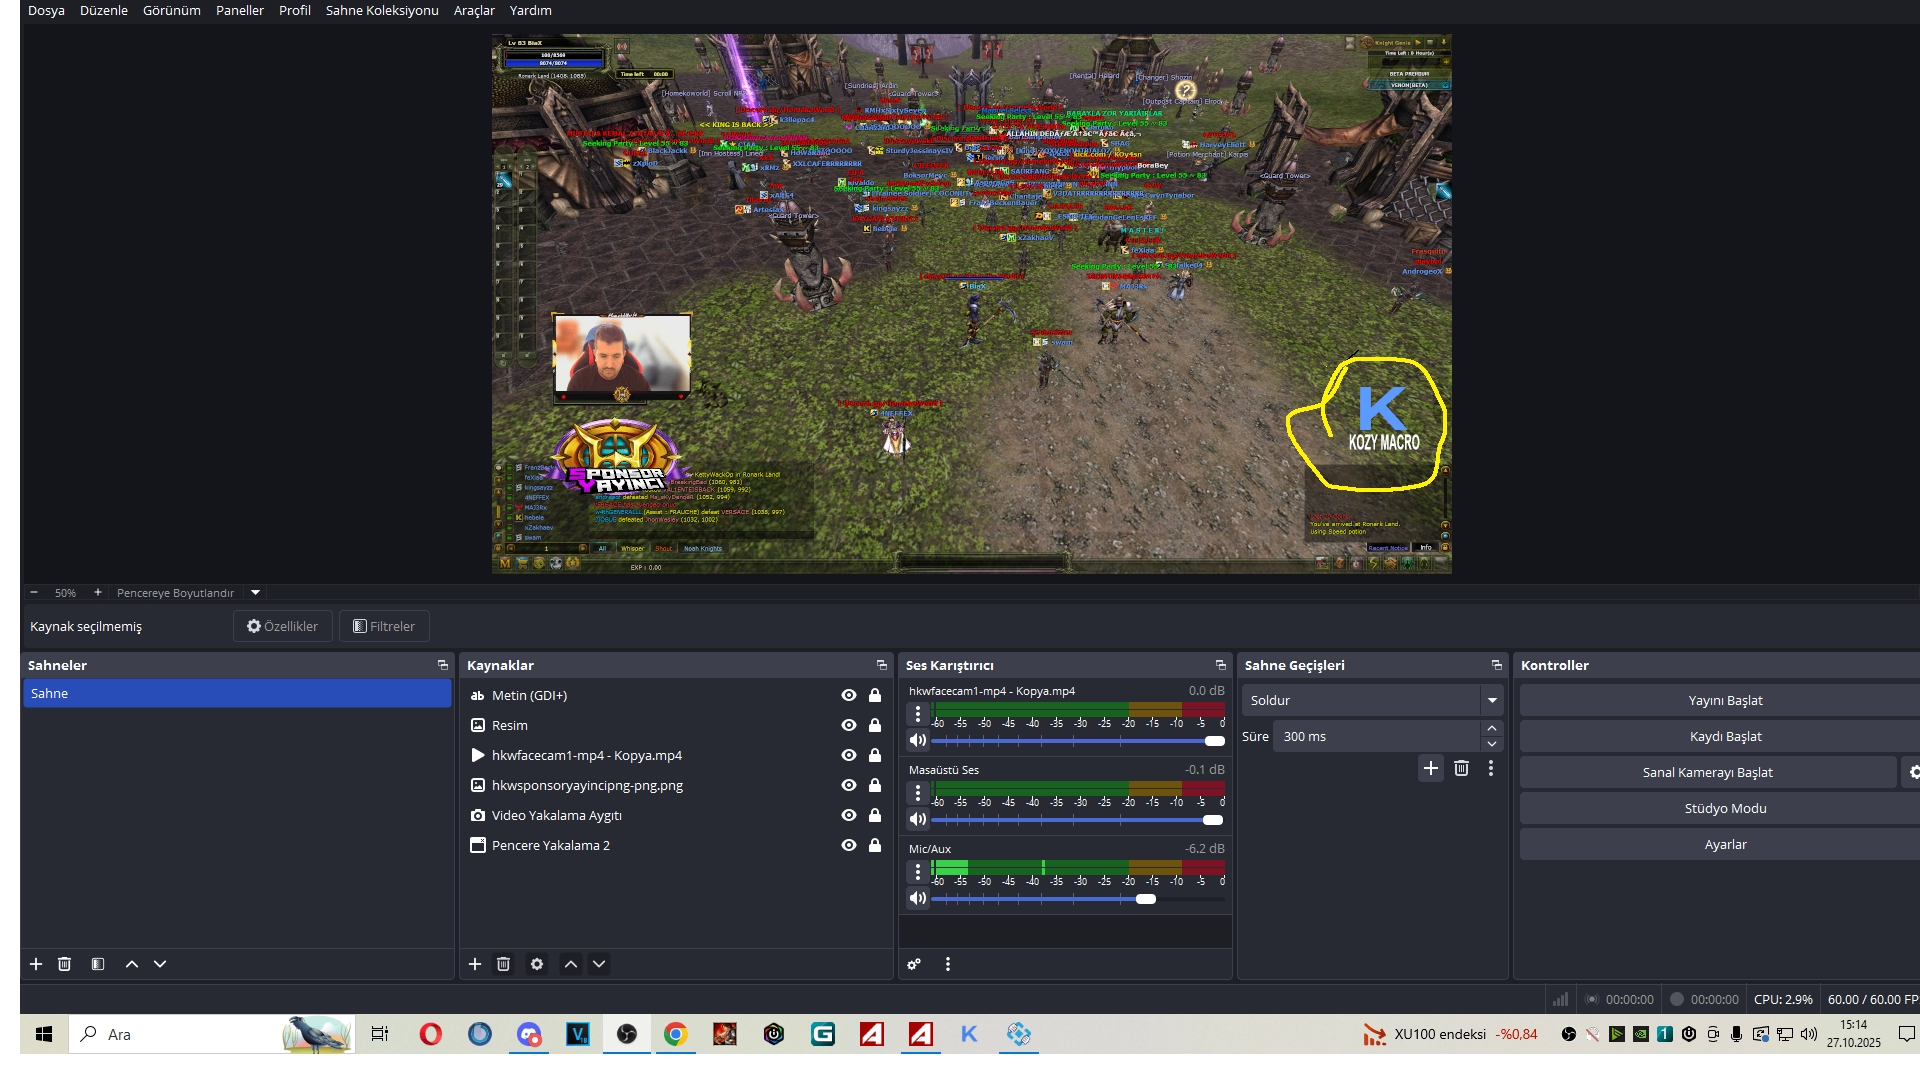1920x1080 pixels.
Task: Toggle visibility of Video Yakalama Aygıtı
Action: coord(849,815)
